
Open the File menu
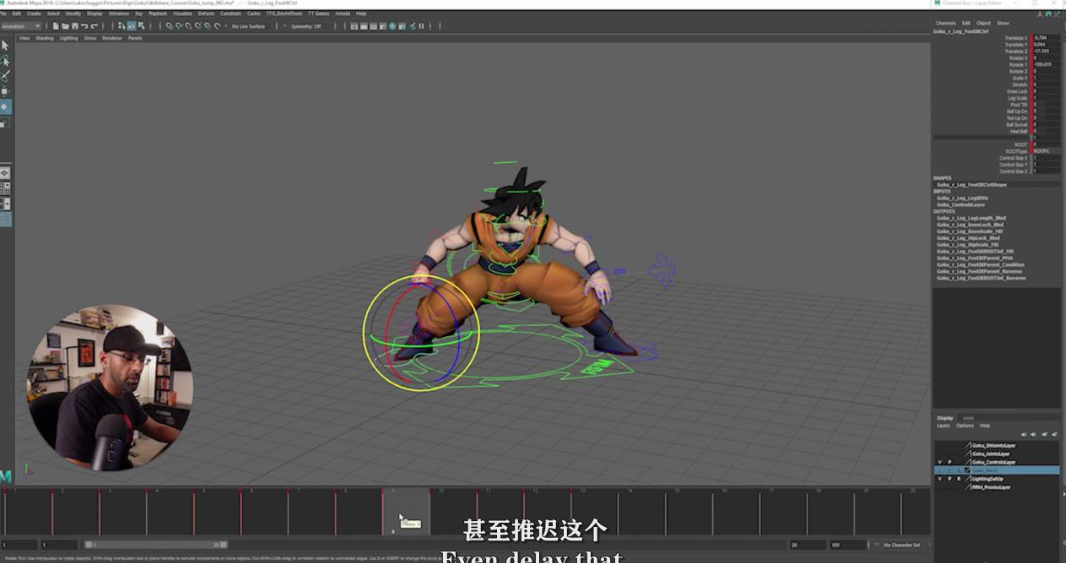point(3,13)
